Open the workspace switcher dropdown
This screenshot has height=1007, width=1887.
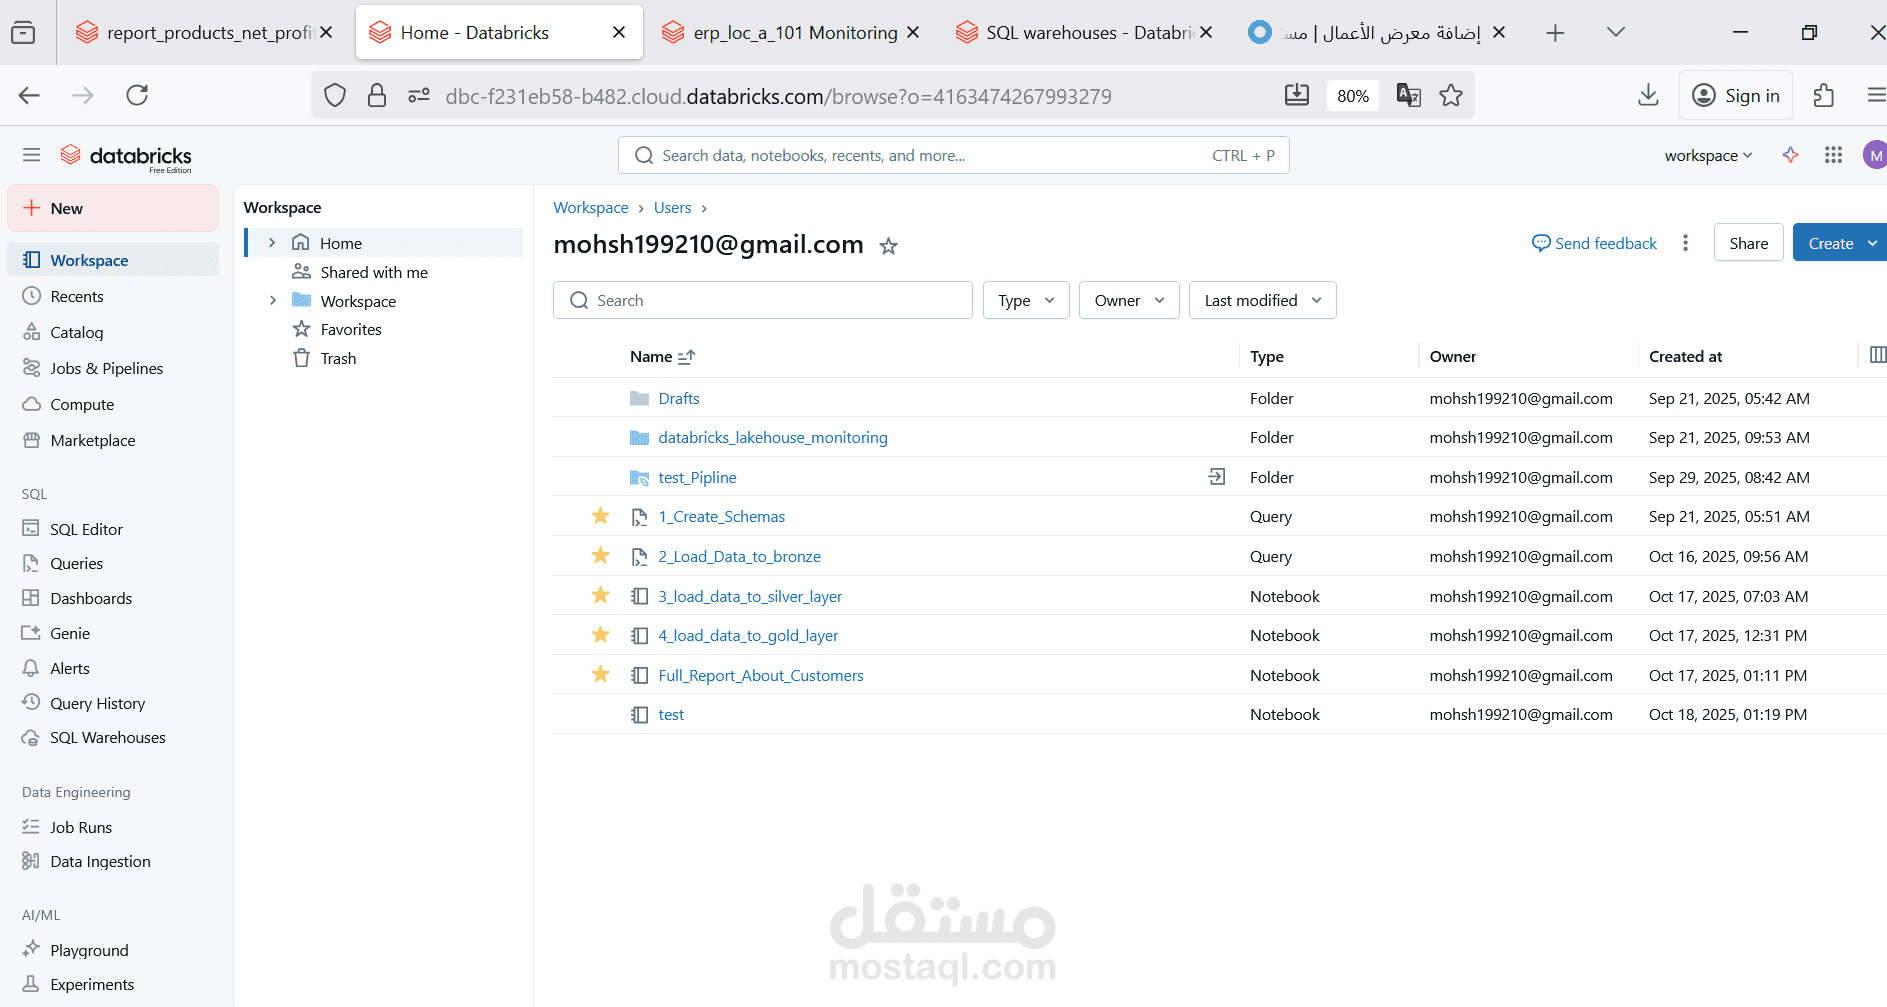click(x=1708, y=155)
